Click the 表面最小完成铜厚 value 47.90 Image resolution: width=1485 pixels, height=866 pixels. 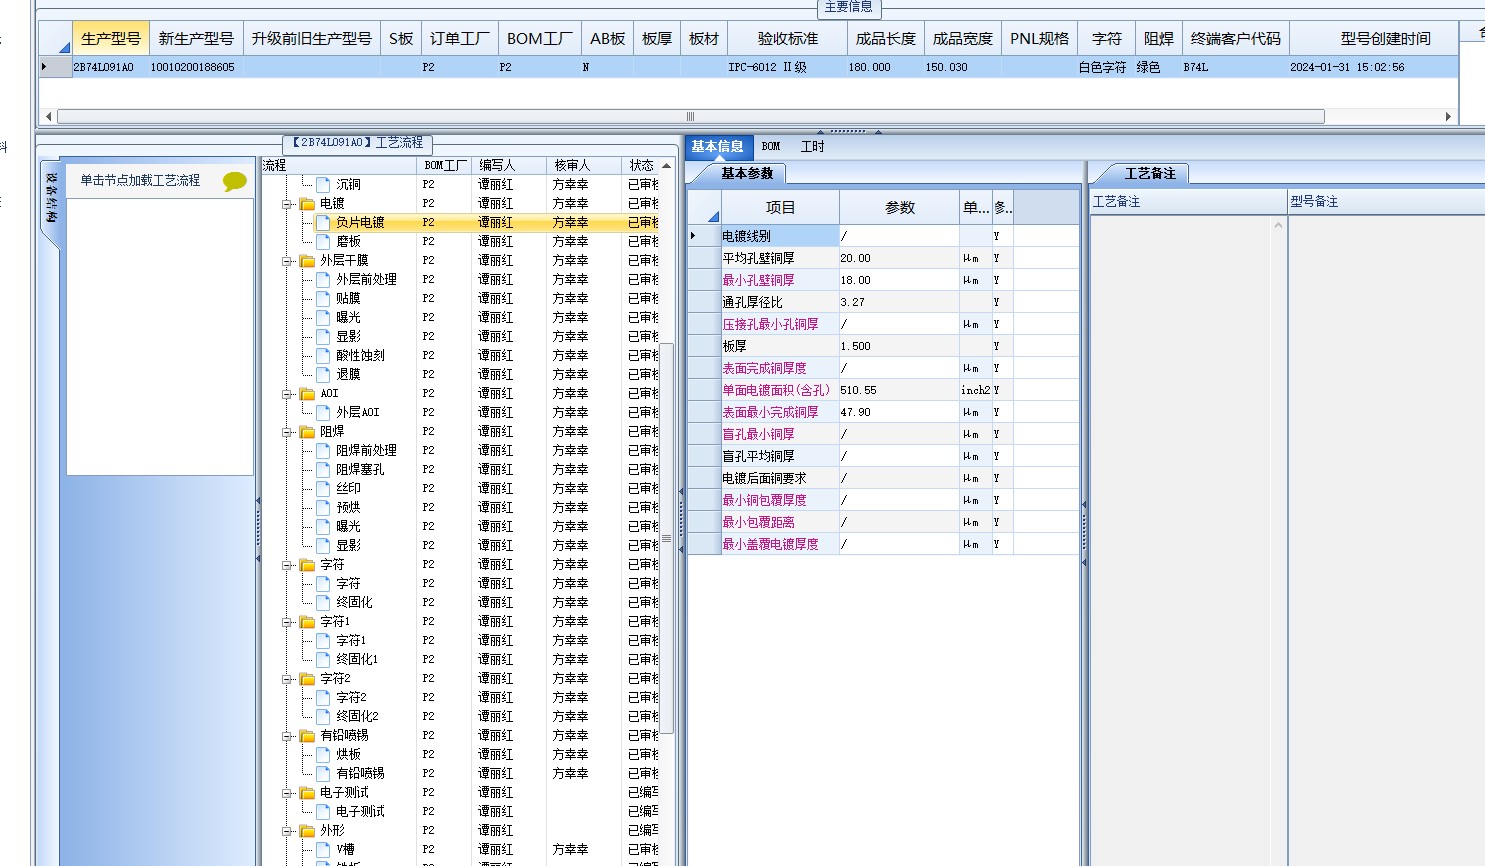coord(899,412)
